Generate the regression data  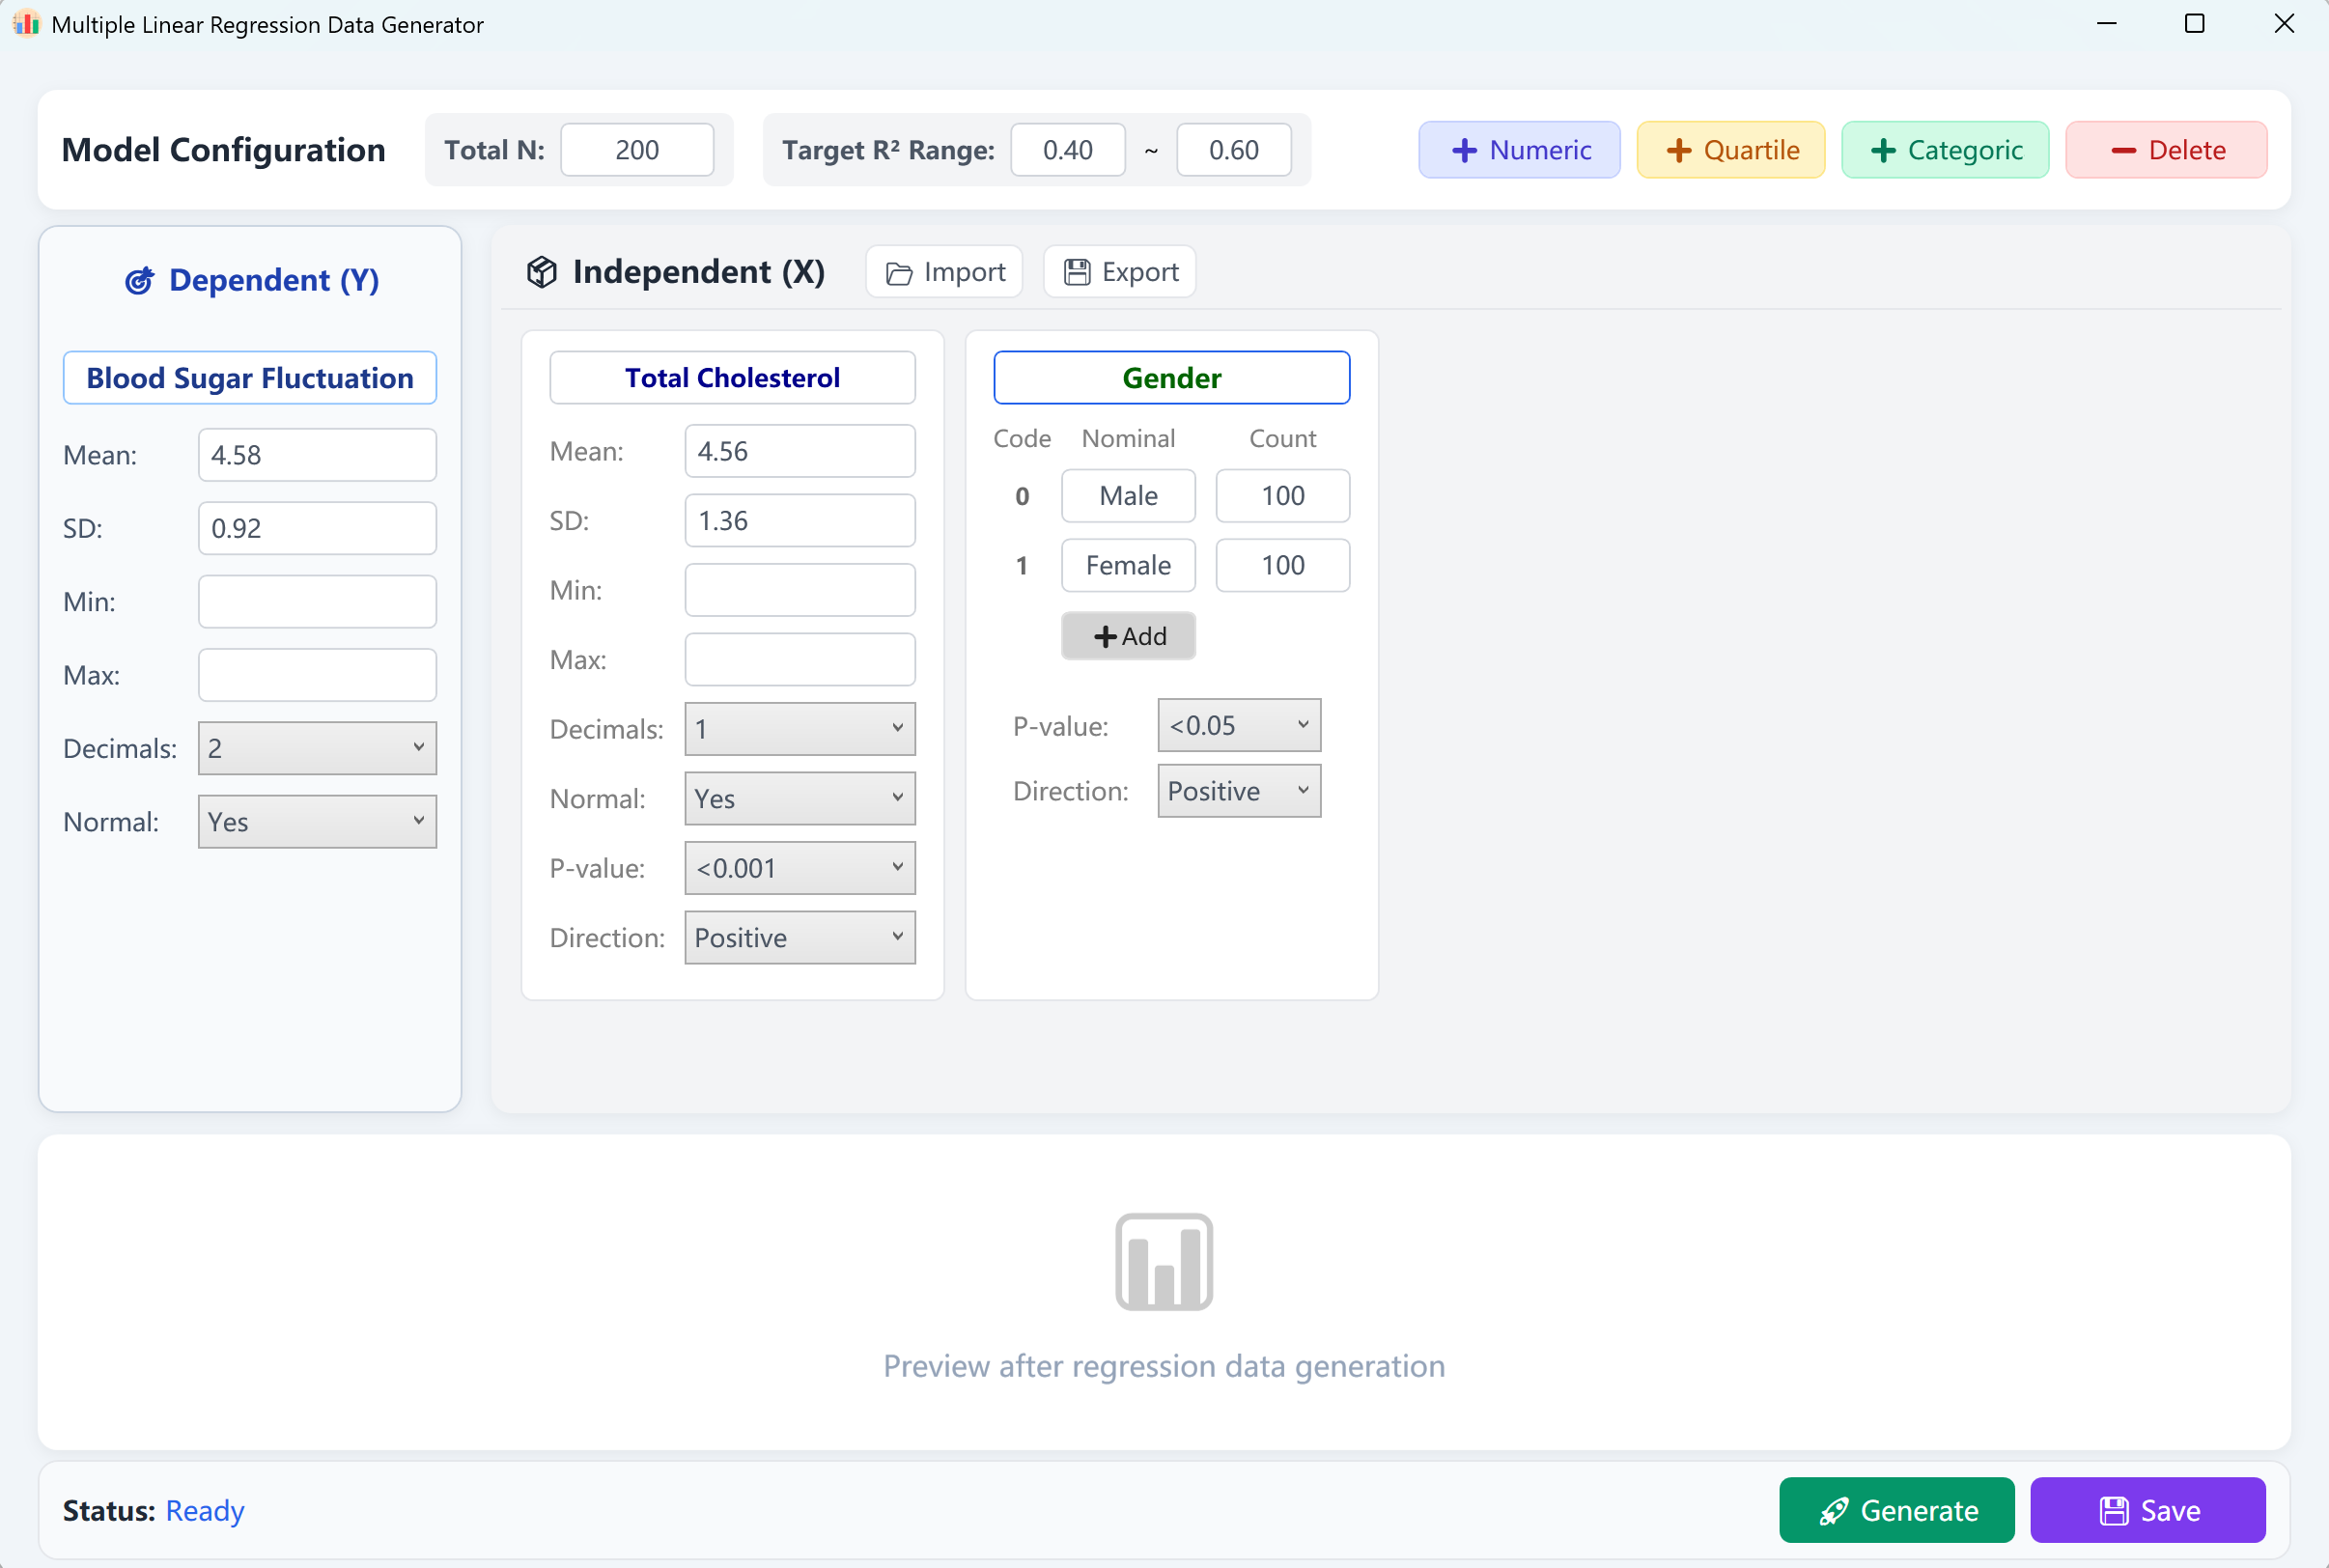coord(1896,1509)
